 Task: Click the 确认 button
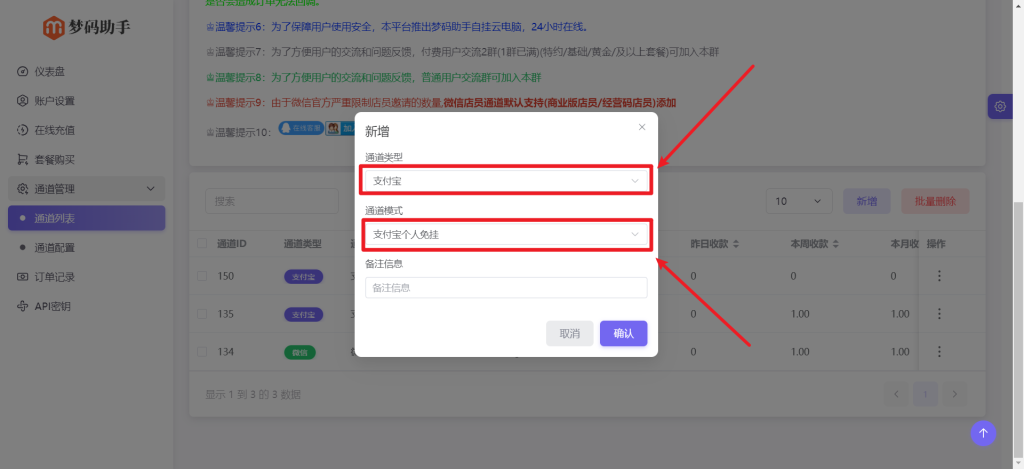[x=623, y=333]
